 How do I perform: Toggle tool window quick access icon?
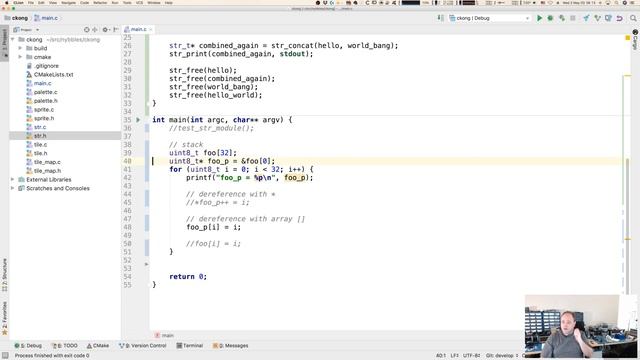(x=4, y=356)
